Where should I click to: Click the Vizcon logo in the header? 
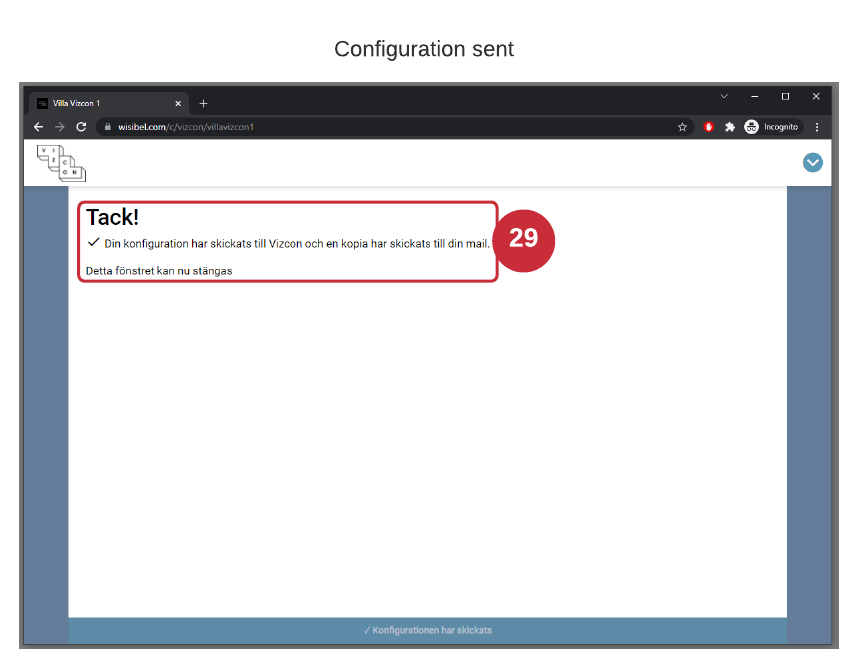(x=60, y=162)
